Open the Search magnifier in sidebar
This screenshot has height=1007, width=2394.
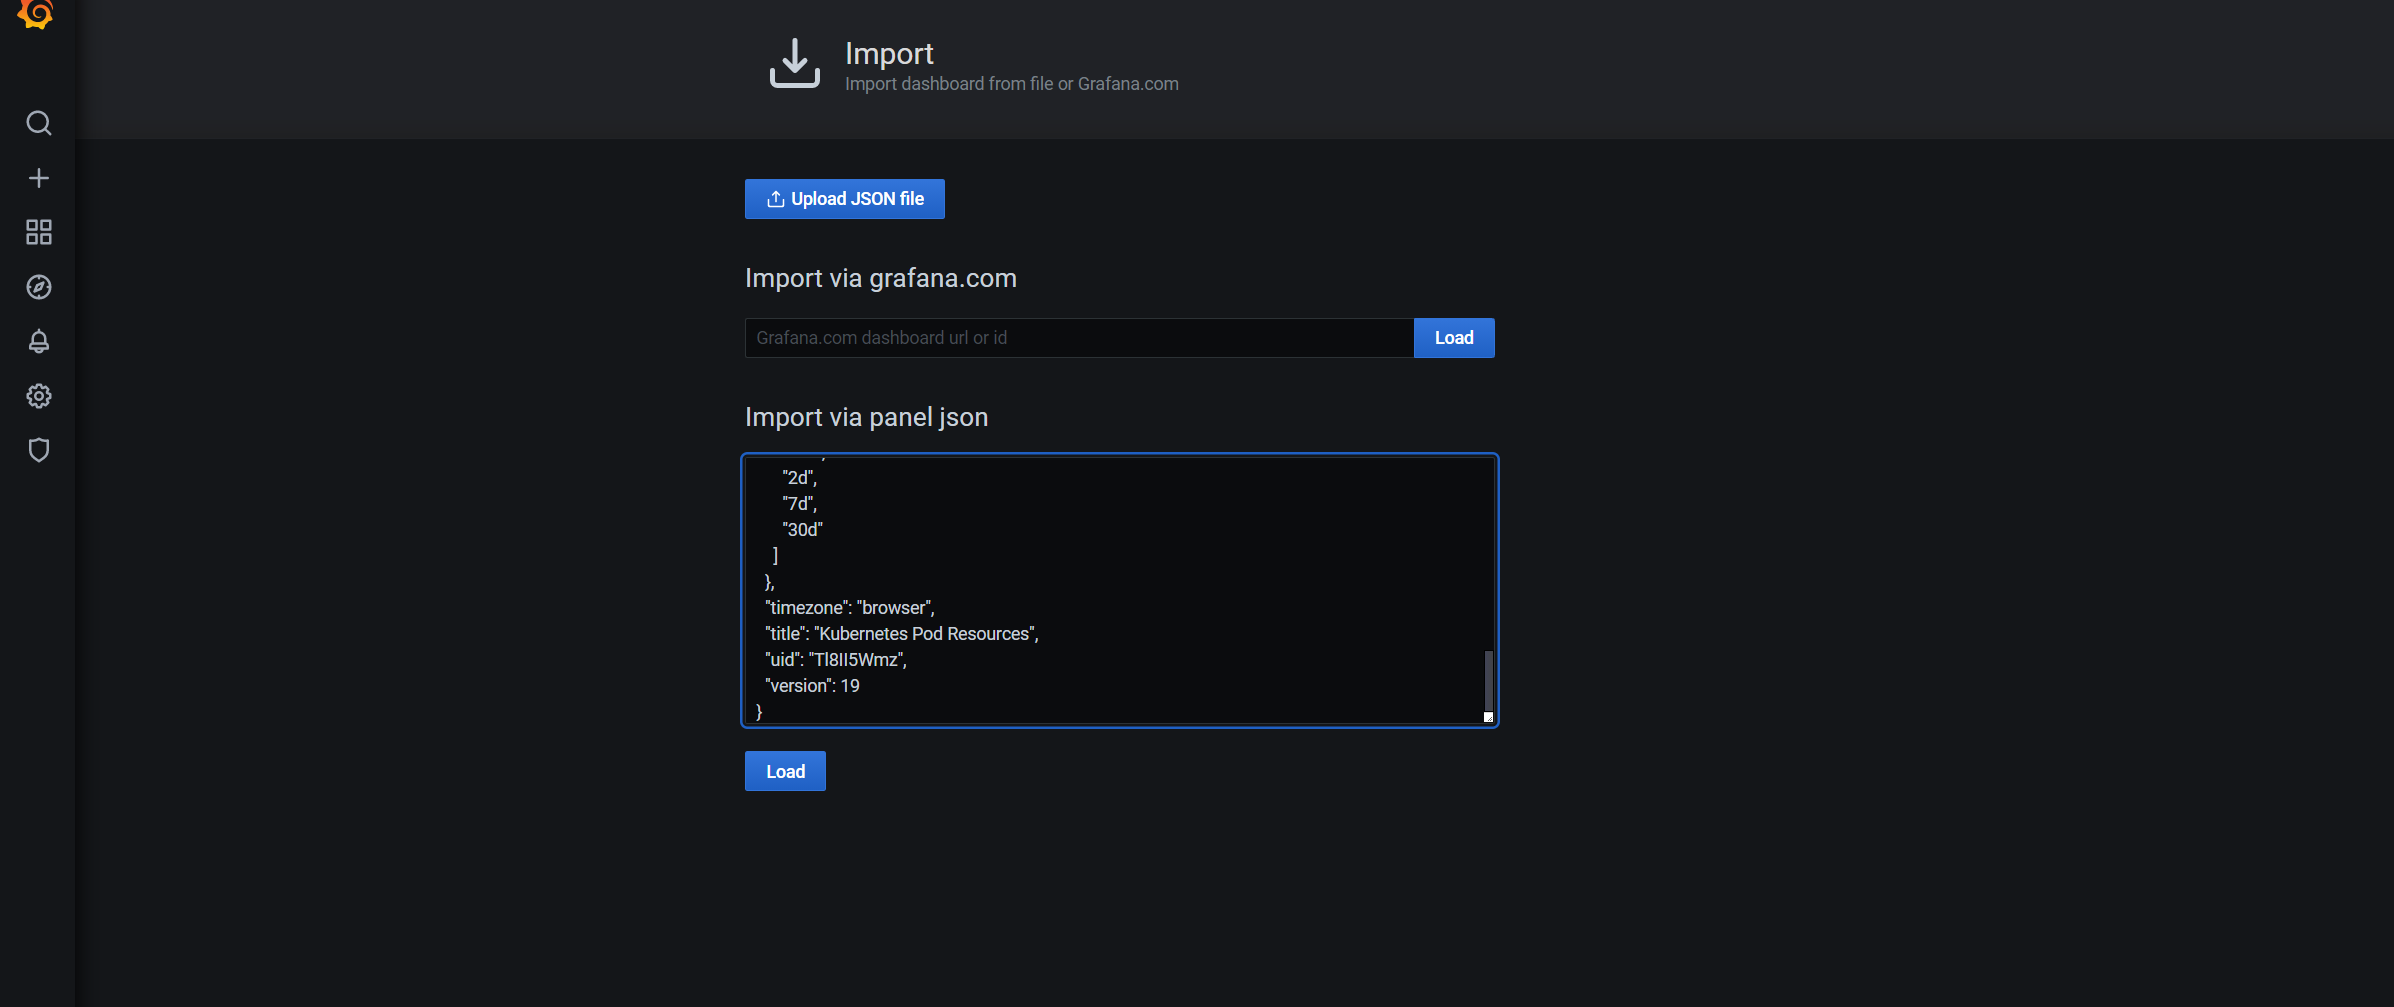(38, 123)
